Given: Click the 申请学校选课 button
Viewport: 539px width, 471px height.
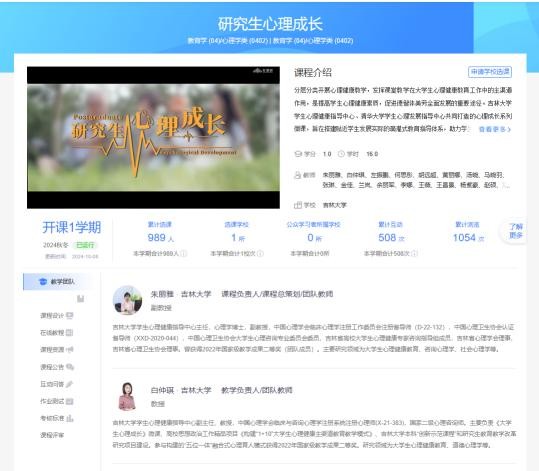Looking at the screenshot, I should [x=490, y=72].
